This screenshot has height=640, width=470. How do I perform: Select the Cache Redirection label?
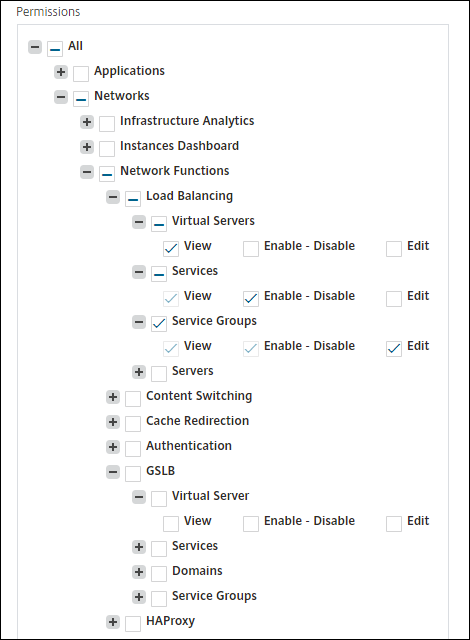[x=197, y=421]
